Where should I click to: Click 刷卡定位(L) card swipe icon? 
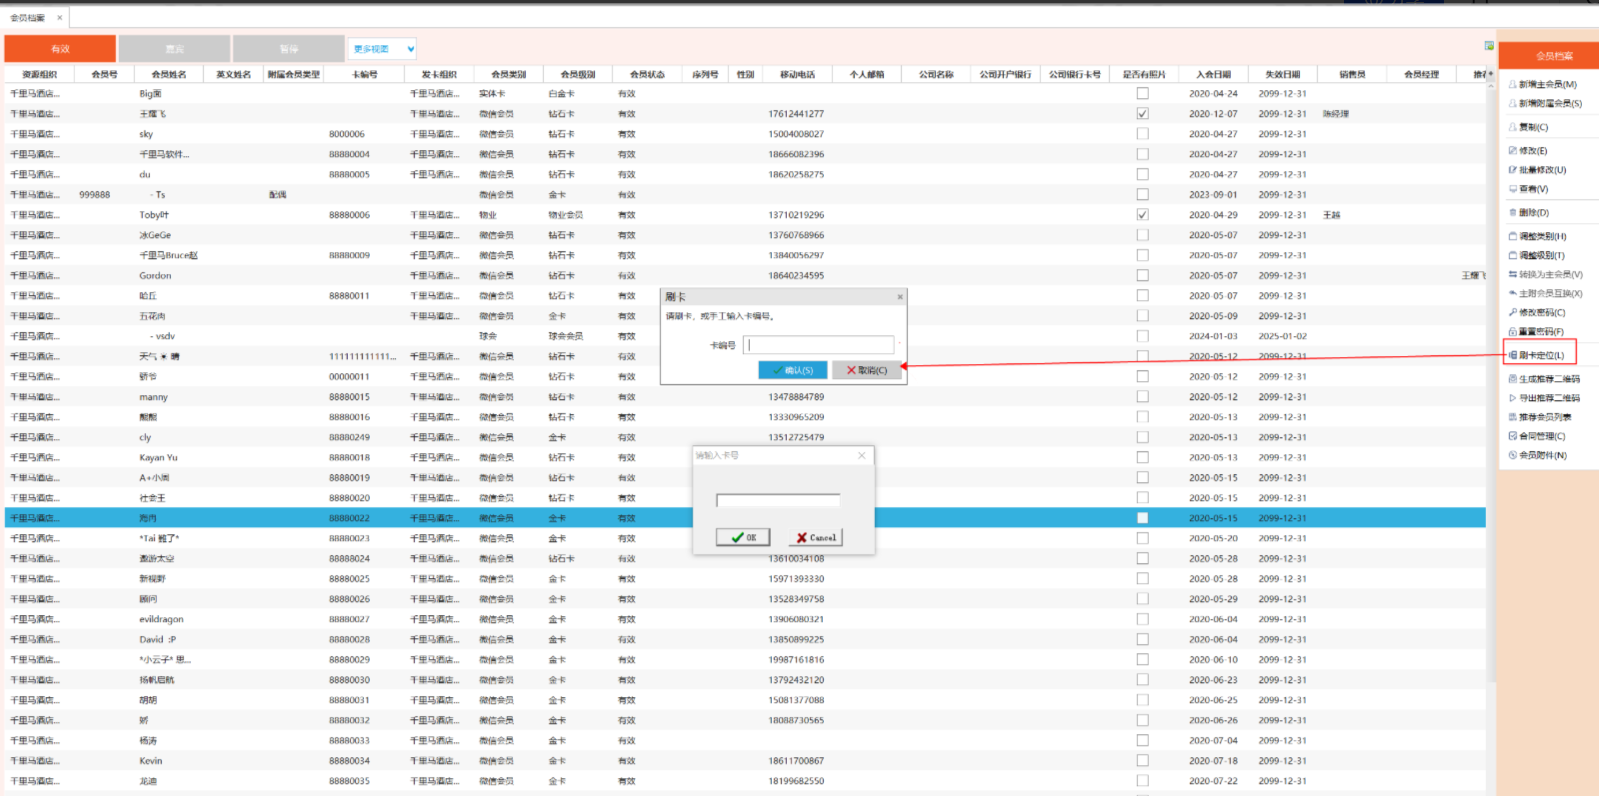1513,356
